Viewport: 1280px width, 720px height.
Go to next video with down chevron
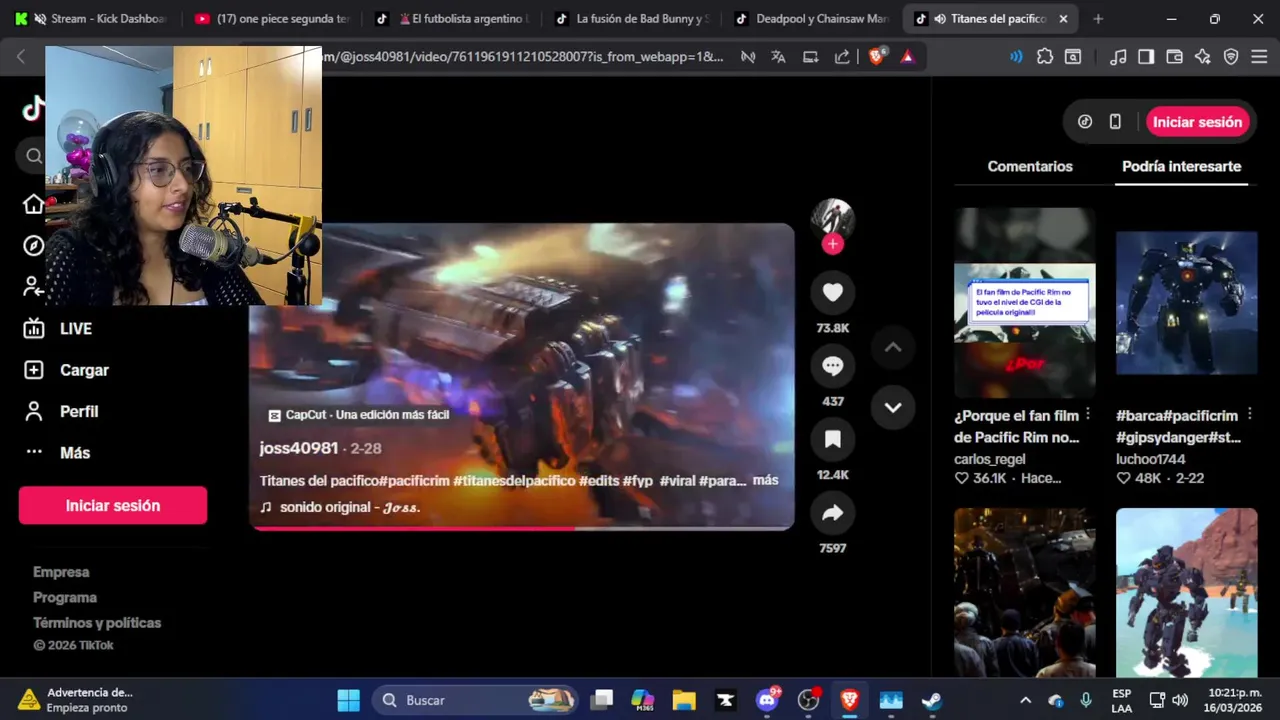893,407
